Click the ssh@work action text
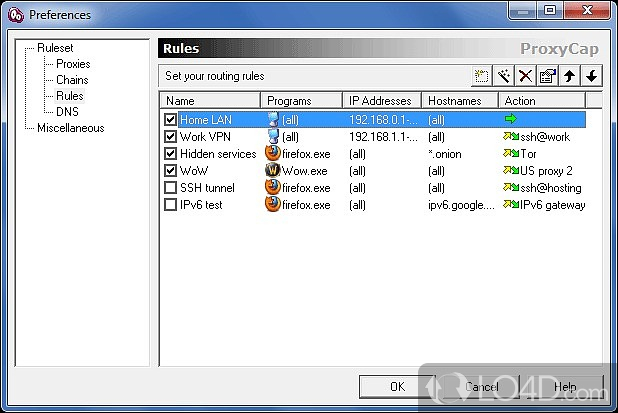This screenshot has width=618, height=413. 545,136
